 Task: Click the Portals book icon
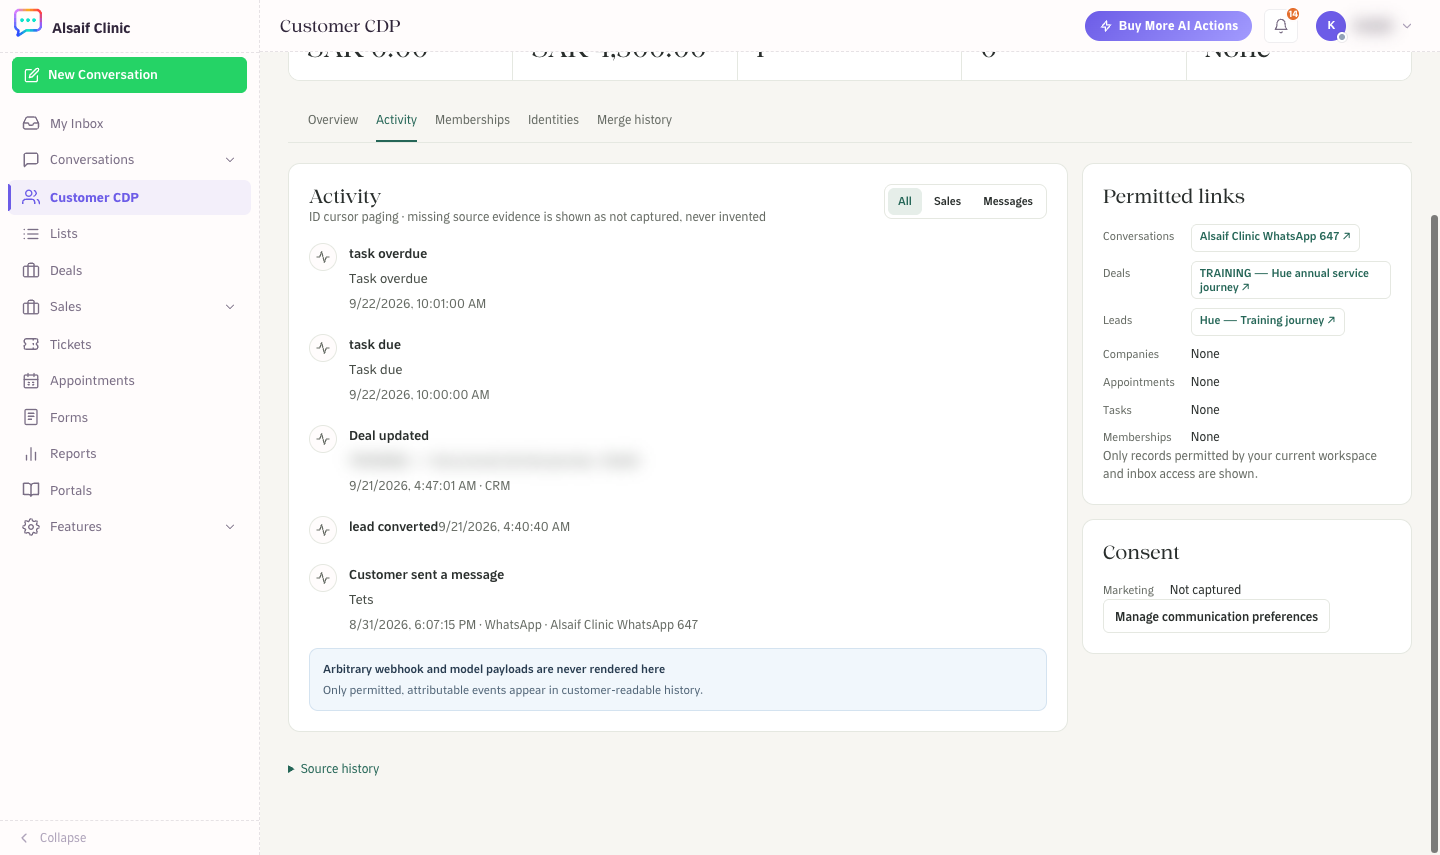(31, 490)
